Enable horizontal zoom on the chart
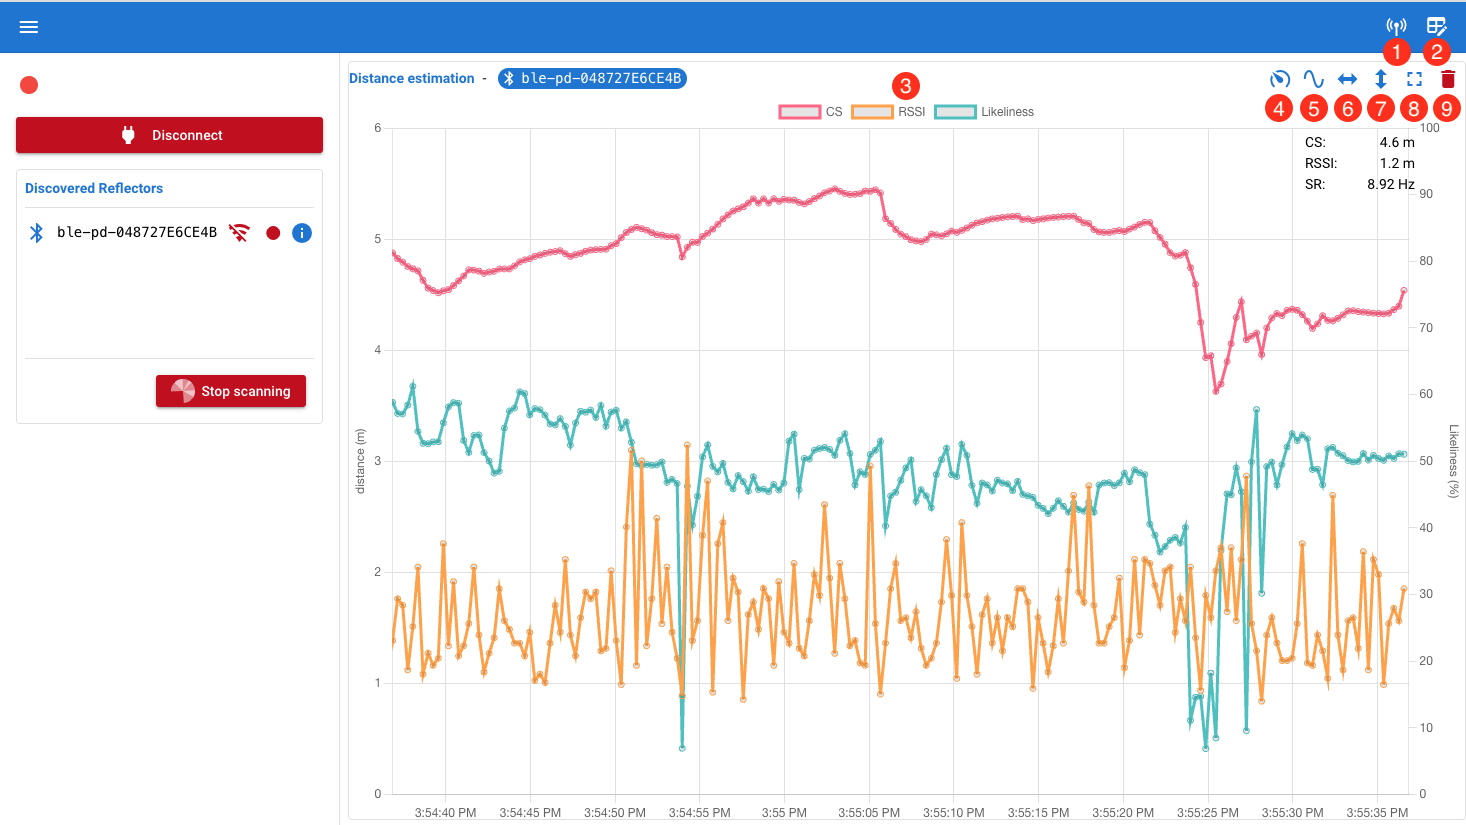Image resolution: width=1466 pixels, height=825 pixels. tap(1347, 78)
